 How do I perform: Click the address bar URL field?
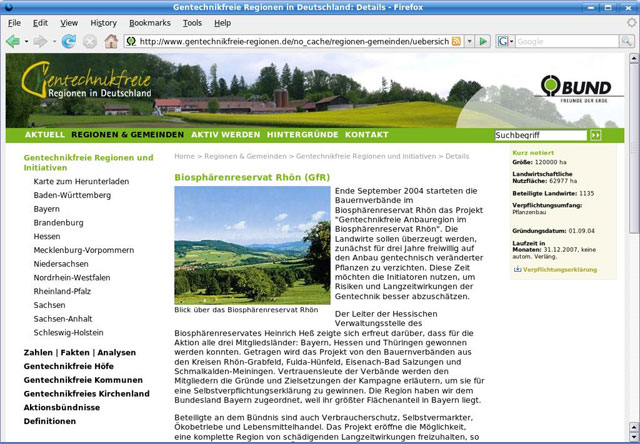tap(294, 41)
